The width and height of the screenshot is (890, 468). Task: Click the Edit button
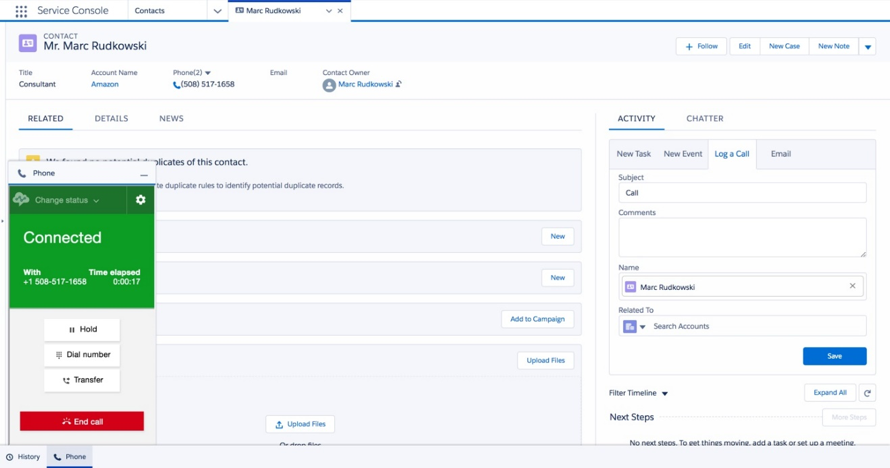point(744,47)
